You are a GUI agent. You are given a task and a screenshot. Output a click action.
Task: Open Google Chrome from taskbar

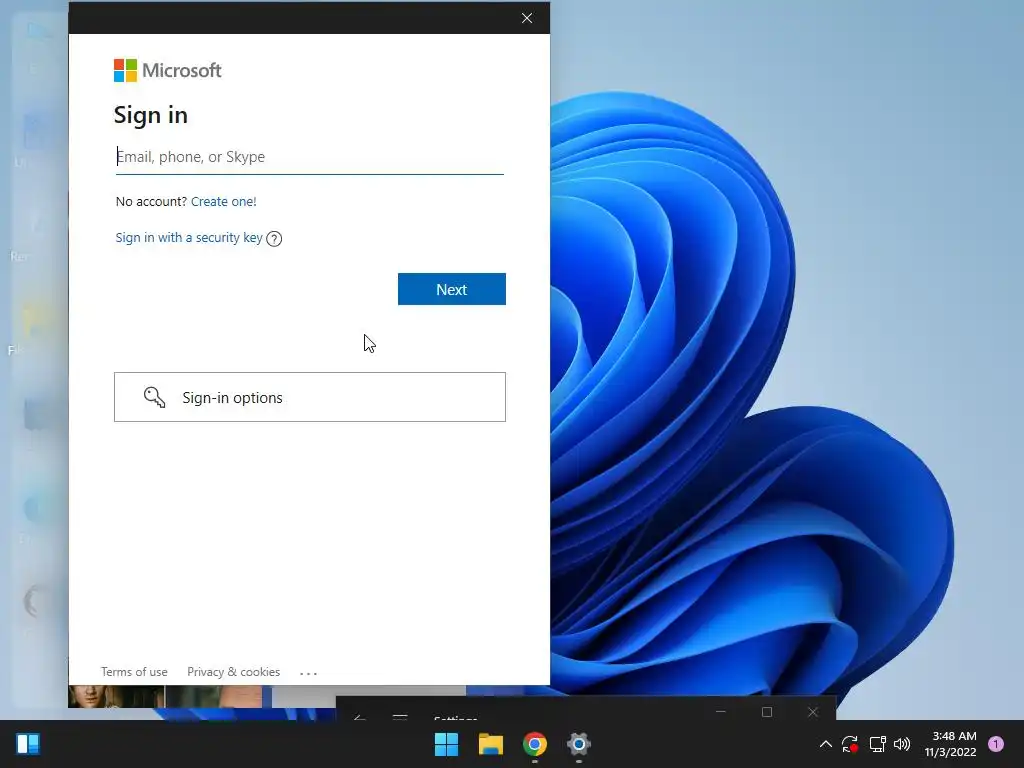click(x=534, y=744)
